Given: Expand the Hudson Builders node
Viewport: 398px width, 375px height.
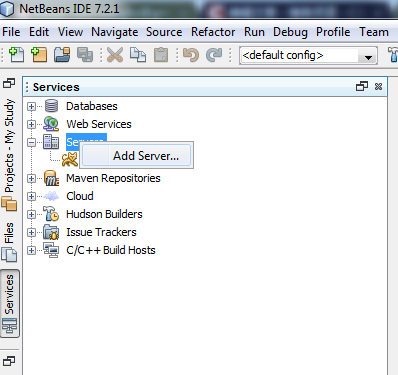Looking at the screenshot, I should point(31,214).
